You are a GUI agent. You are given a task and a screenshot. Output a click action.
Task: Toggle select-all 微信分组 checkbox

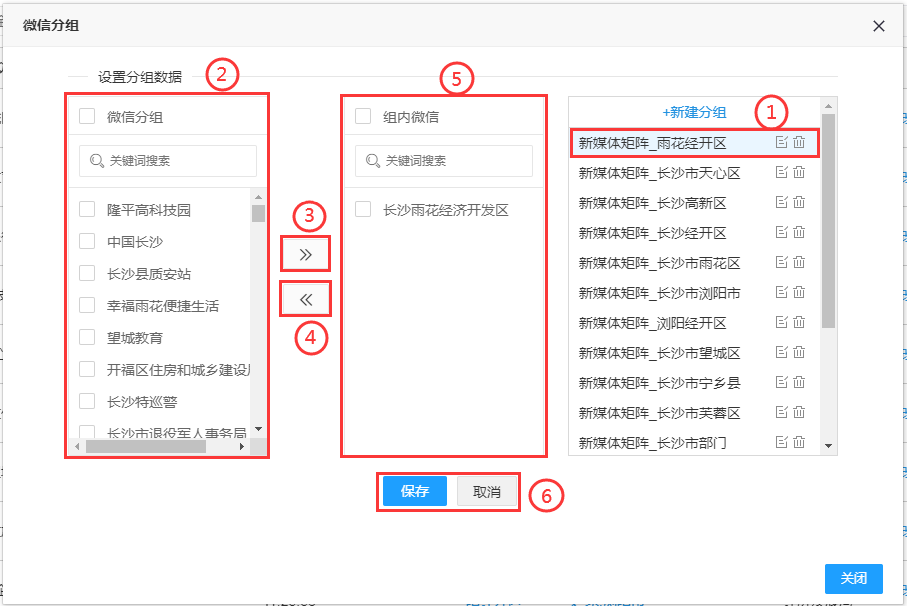click(87, 116)
